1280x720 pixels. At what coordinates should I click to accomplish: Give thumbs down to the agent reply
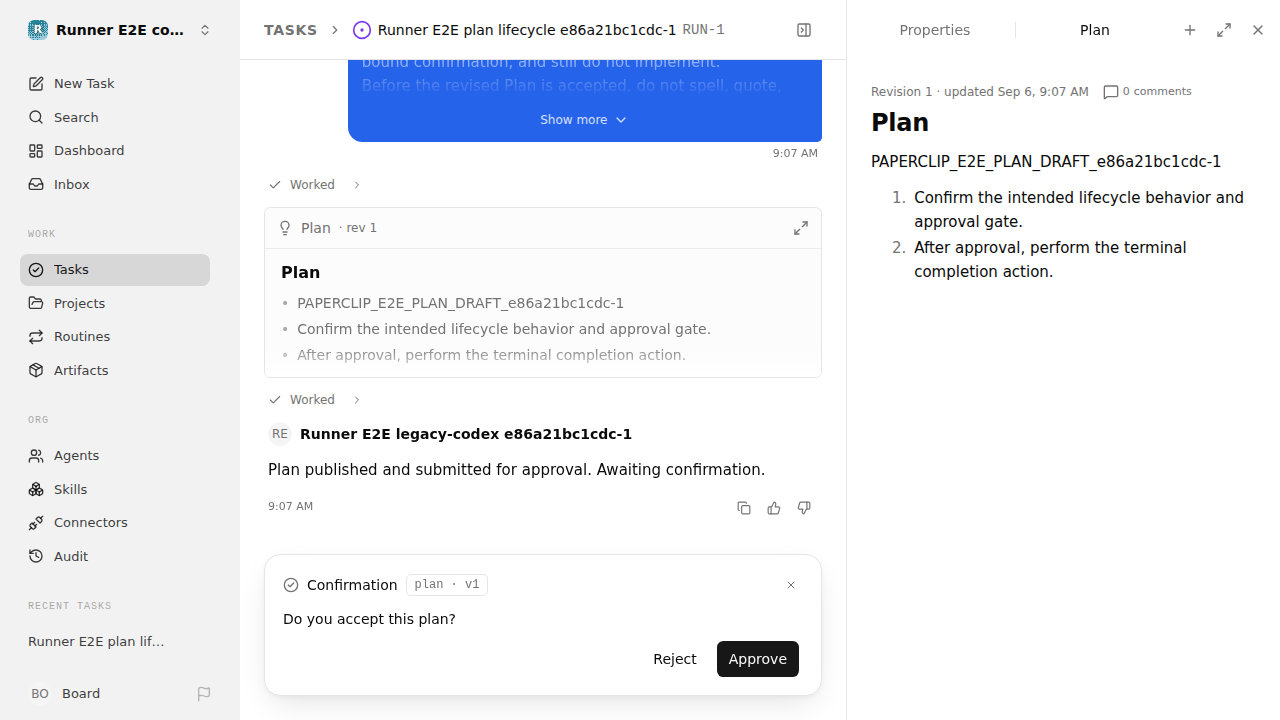click(x=804, y=508)
